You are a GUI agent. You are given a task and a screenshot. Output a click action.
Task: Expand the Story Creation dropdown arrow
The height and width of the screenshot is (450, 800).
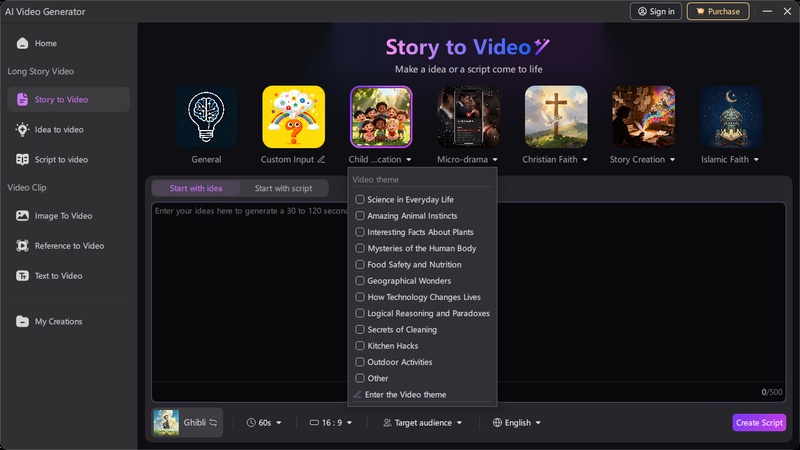click(672, 160)
